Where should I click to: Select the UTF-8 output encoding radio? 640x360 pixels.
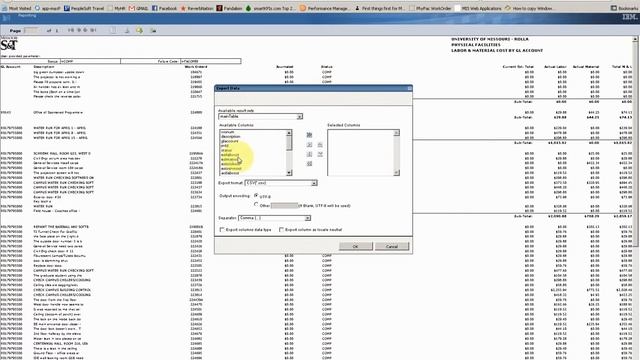tap(256, 196)
